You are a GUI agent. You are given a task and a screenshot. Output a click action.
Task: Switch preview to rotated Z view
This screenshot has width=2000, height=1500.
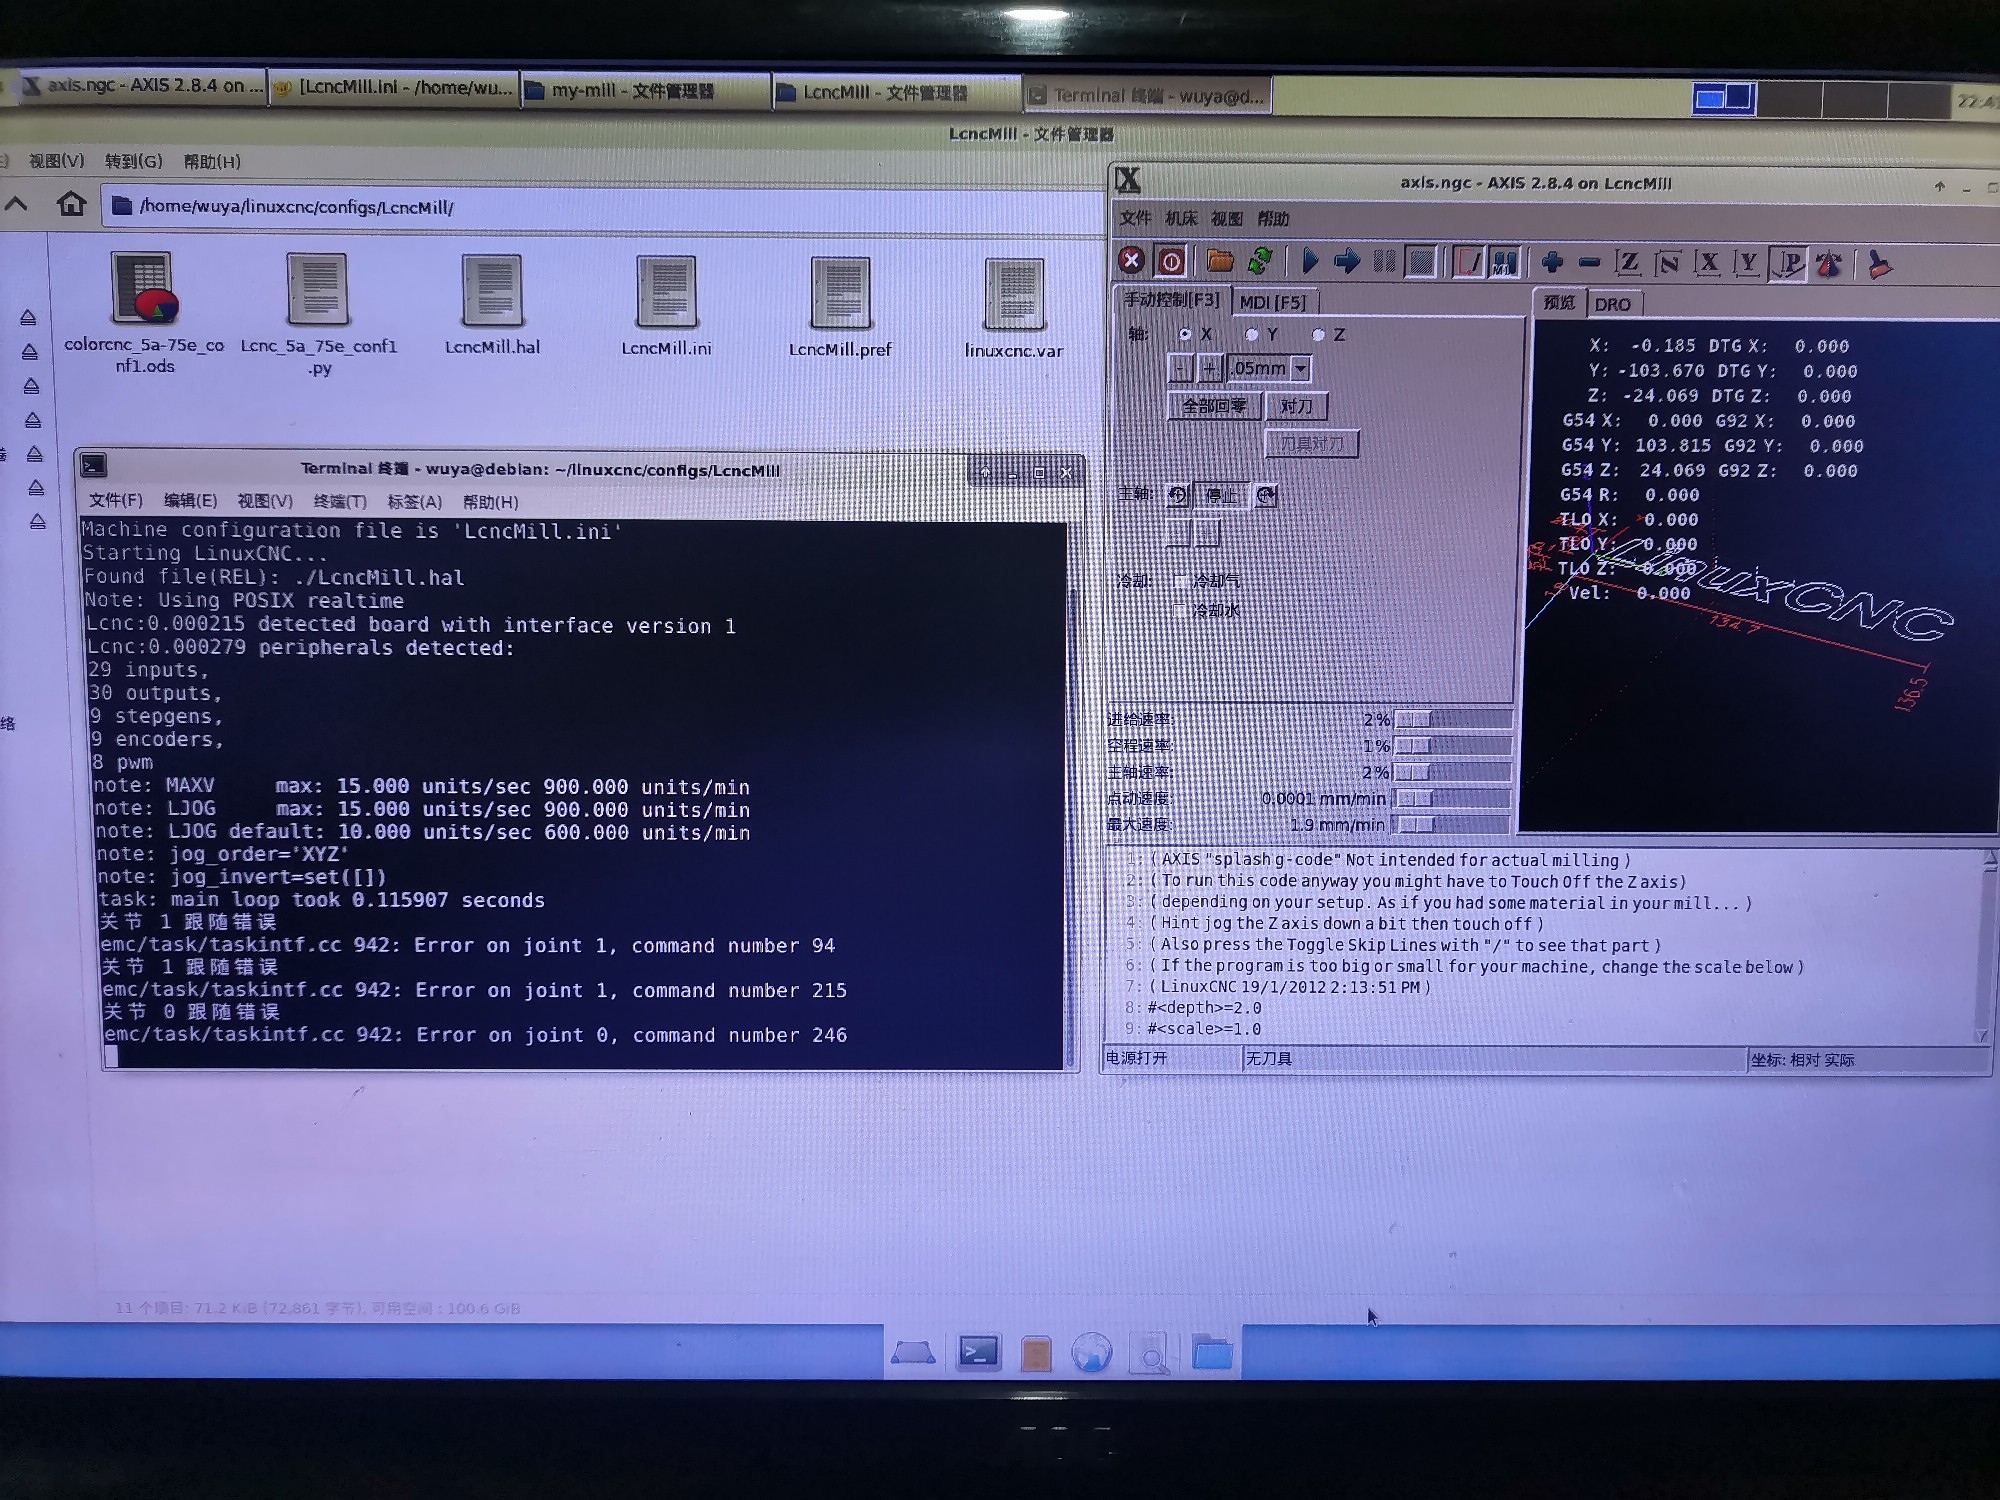pyautogui.click(x=1667, y=264)
